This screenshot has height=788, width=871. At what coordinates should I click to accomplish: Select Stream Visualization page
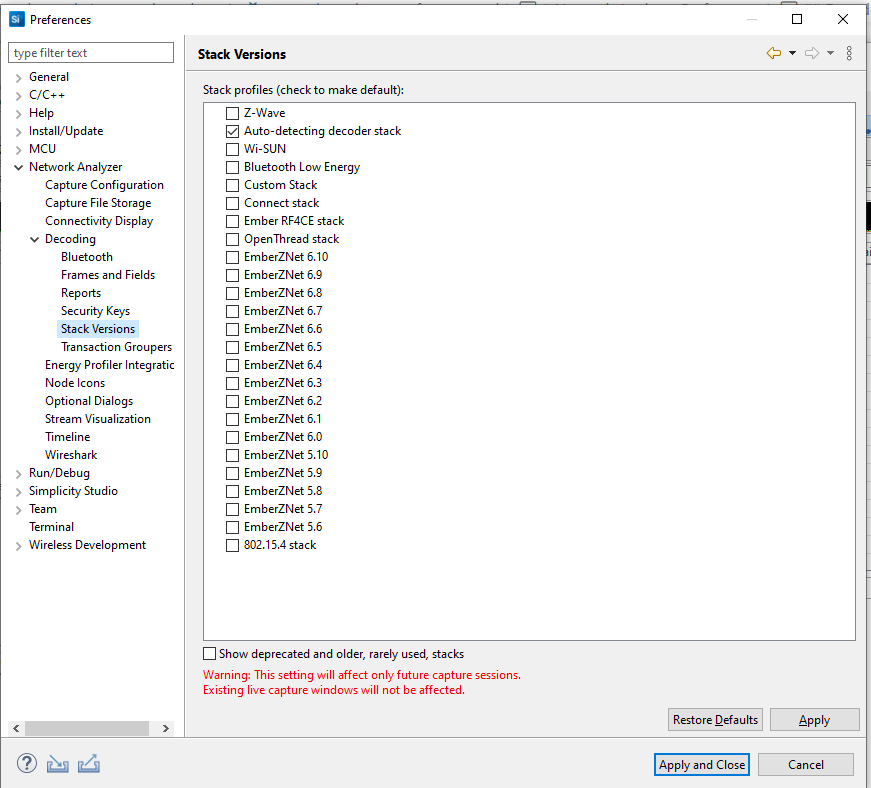coord(98,419)
